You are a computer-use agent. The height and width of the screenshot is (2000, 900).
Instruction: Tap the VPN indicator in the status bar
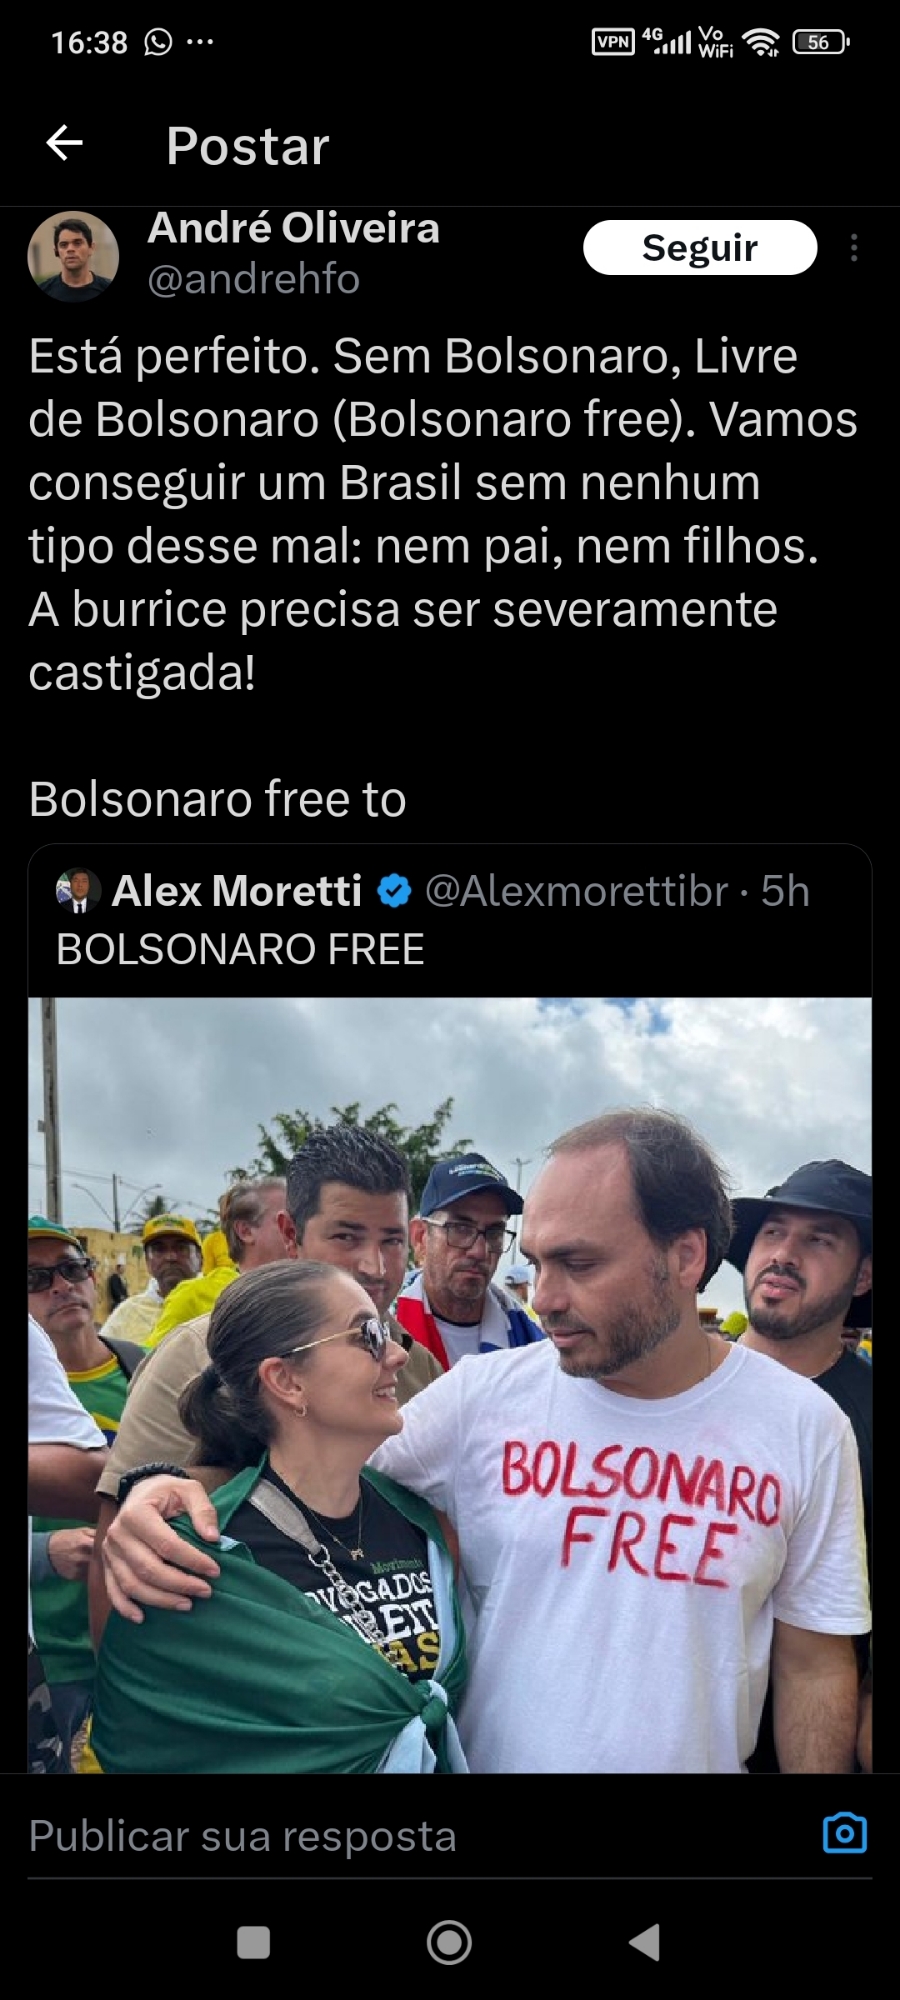pyautogui.click(x=613, y=42)
